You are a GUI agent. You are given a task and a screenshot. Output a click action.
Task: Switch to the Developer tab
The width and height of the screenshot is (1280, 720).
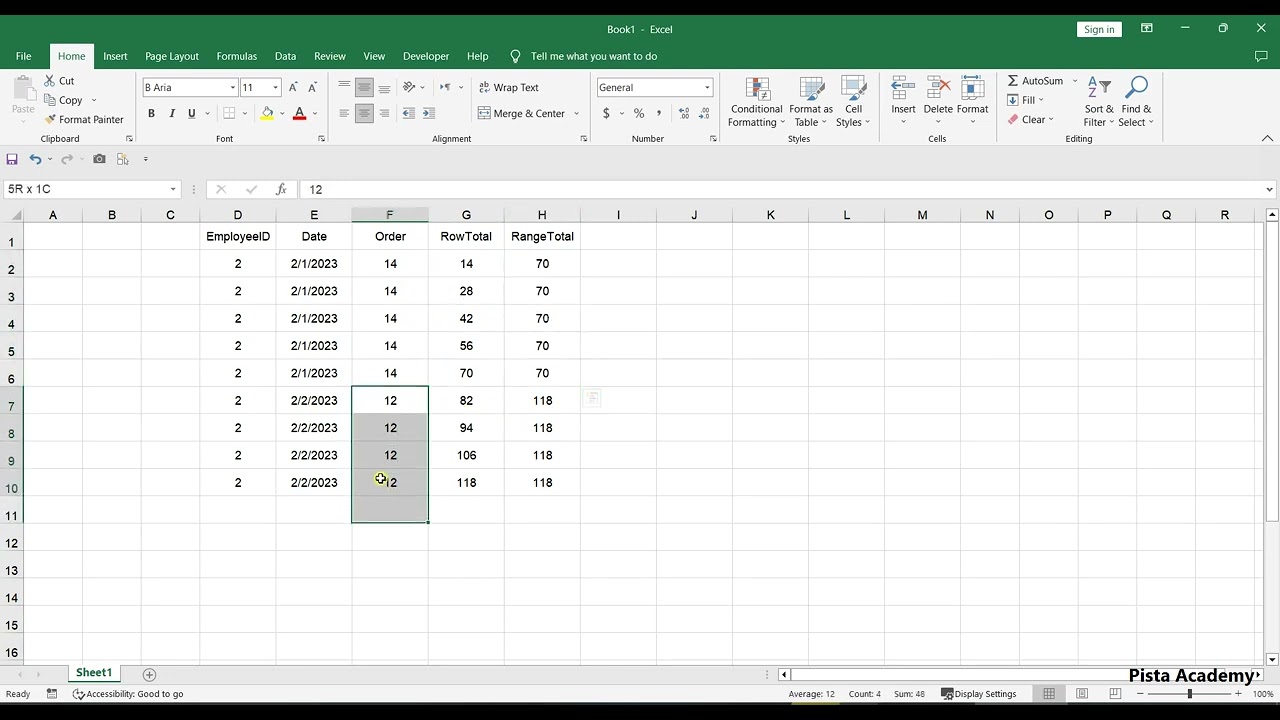[426, 56]
